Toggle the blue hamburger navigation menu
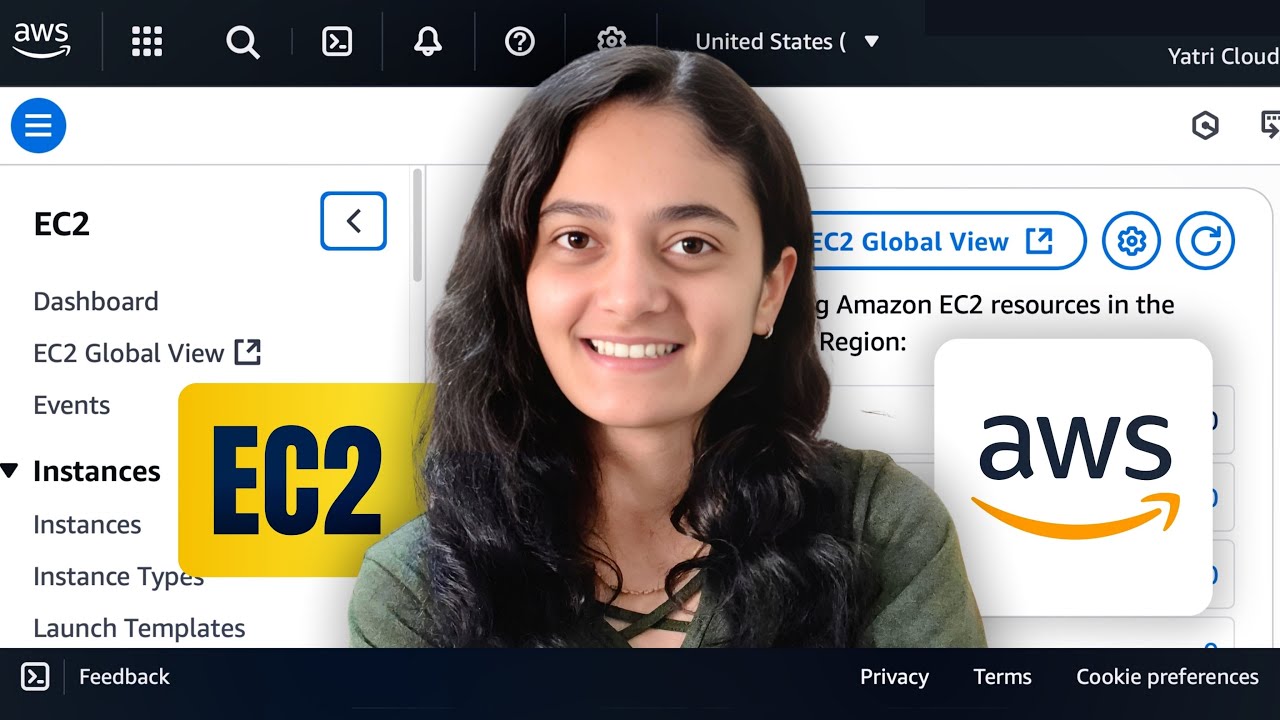 (39, 125)
